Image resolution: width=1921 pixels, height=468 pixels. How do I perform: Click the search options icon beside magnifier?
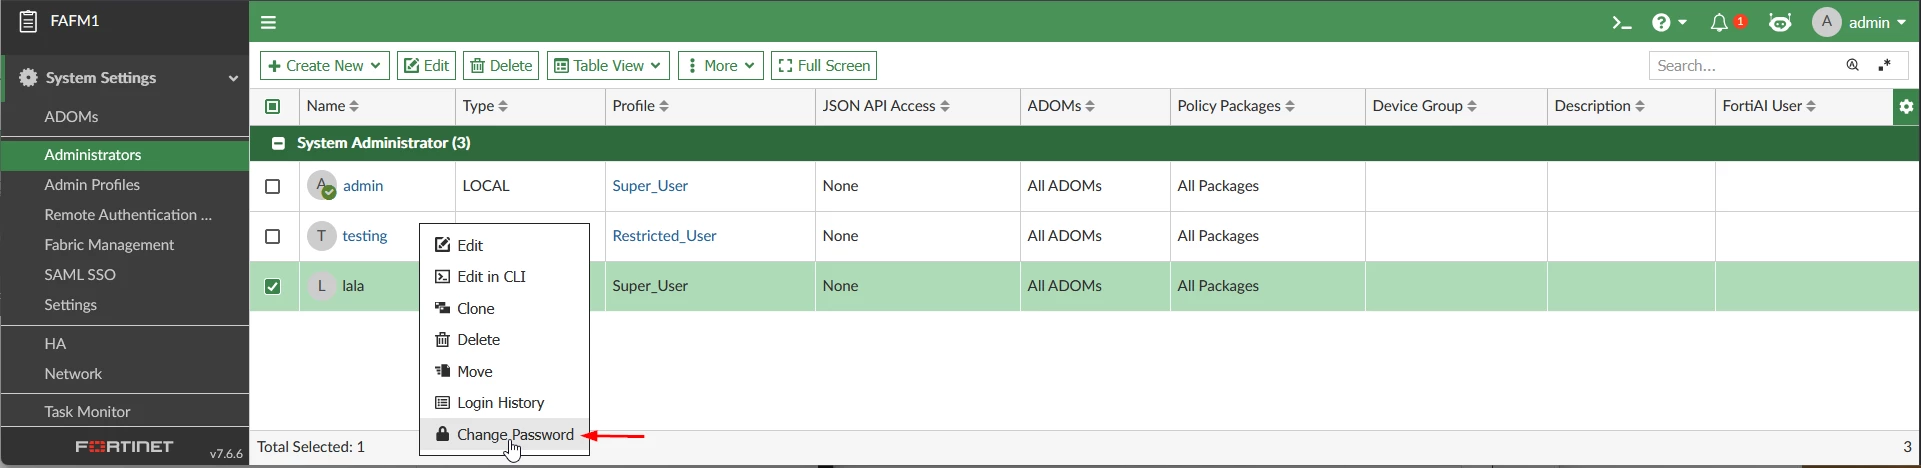point(1885,66)
